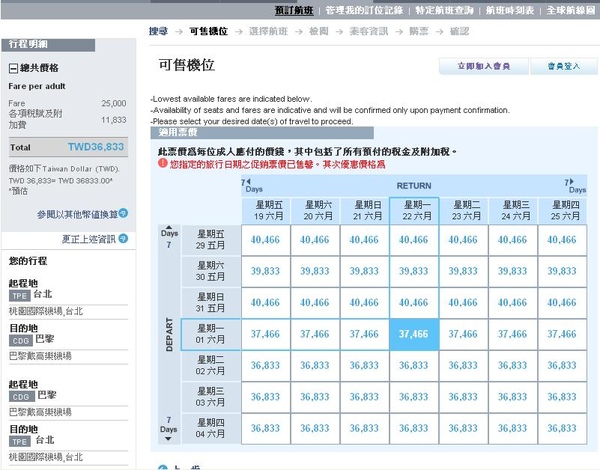Open 更正上述資訊 link
Screen dimensions: 600x470
tap(89, 239)
